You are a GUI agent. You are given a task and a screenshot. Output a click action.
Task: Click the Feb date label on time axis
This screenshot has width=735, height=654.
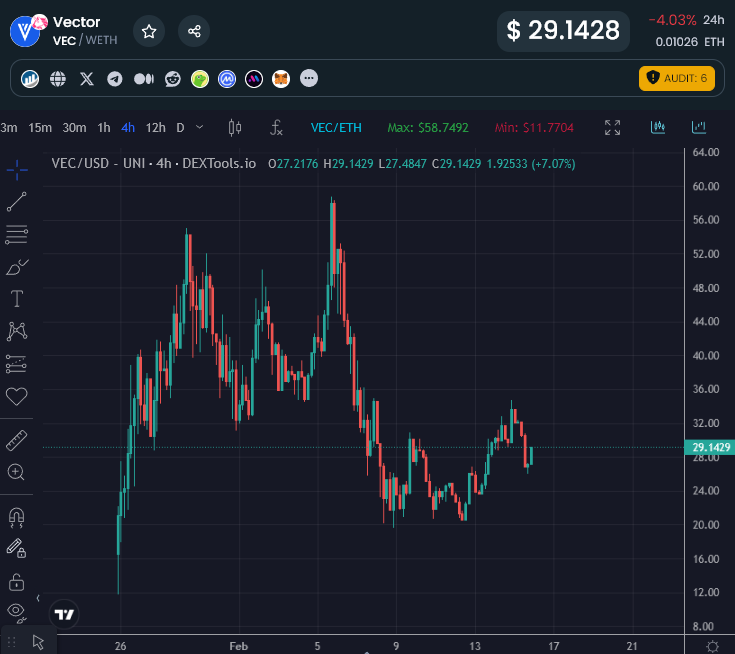pyautogui.click(x=239, y=646)
